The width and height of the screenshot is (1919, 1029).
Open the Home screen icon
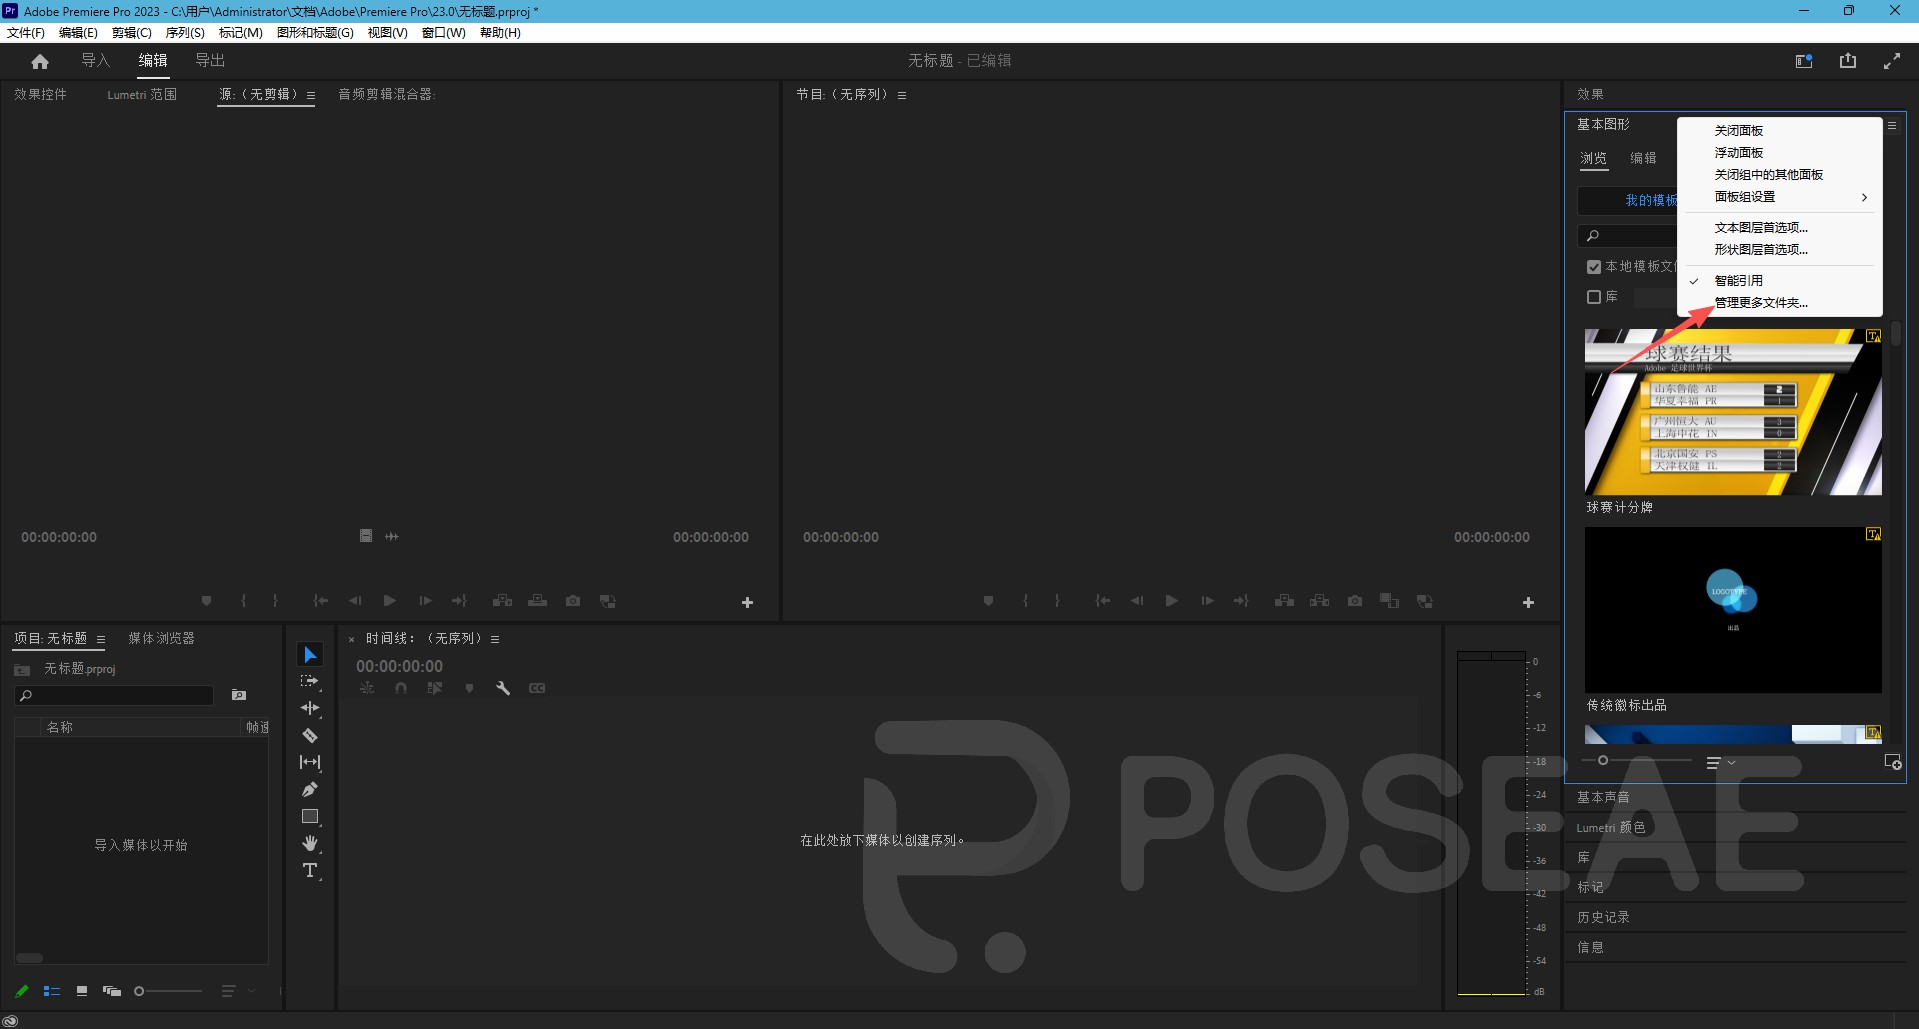[40, 61]
